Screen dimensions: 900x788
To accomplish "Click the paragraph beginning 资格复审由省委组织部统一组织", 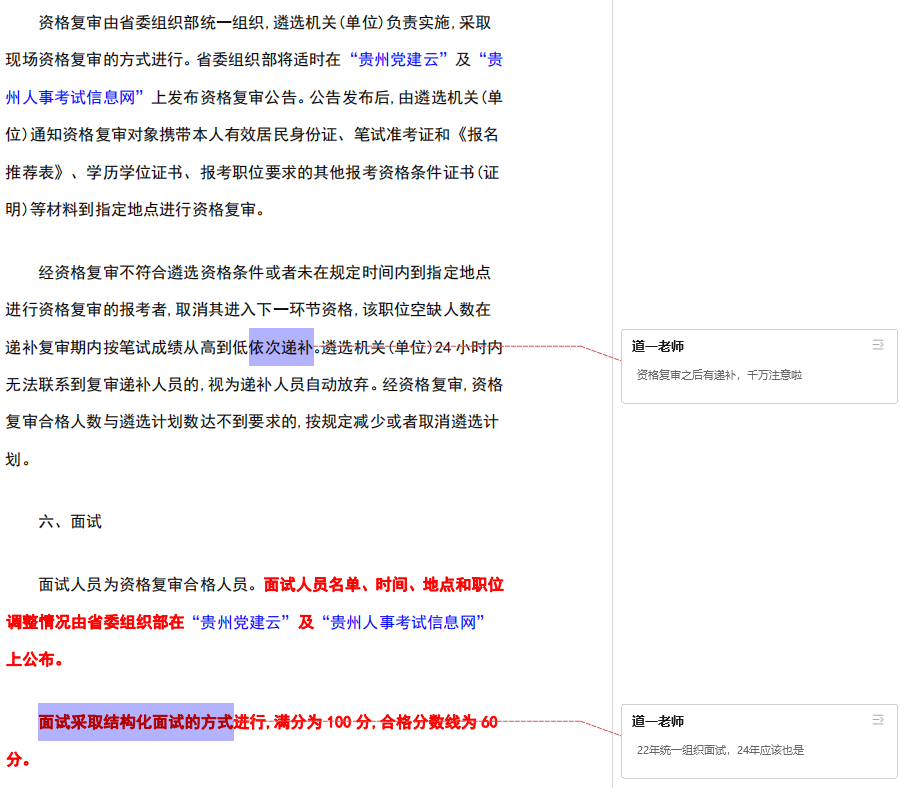I will click(264, 22).
